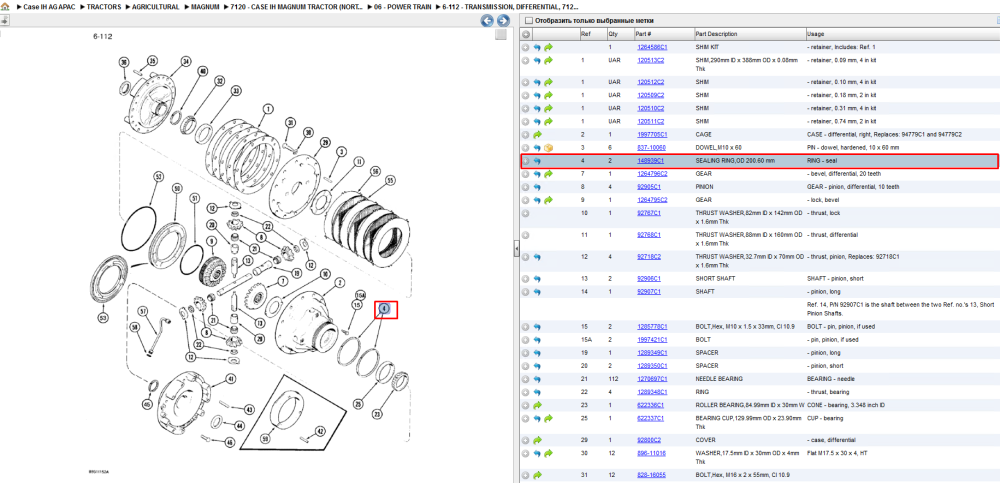Open part number link 1270697C1
1000x483 pixels.
tap(652, 379)
